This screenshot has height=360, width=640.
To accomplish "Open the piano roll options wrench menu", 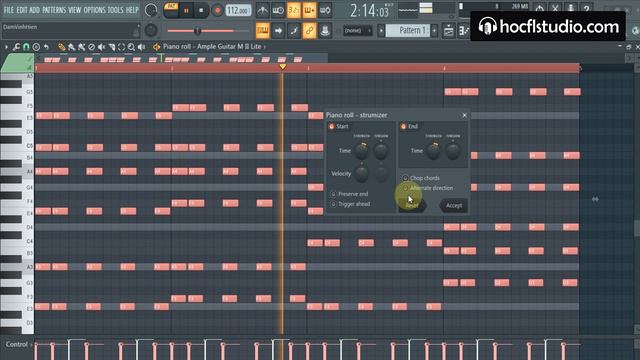I will (16, 47).
